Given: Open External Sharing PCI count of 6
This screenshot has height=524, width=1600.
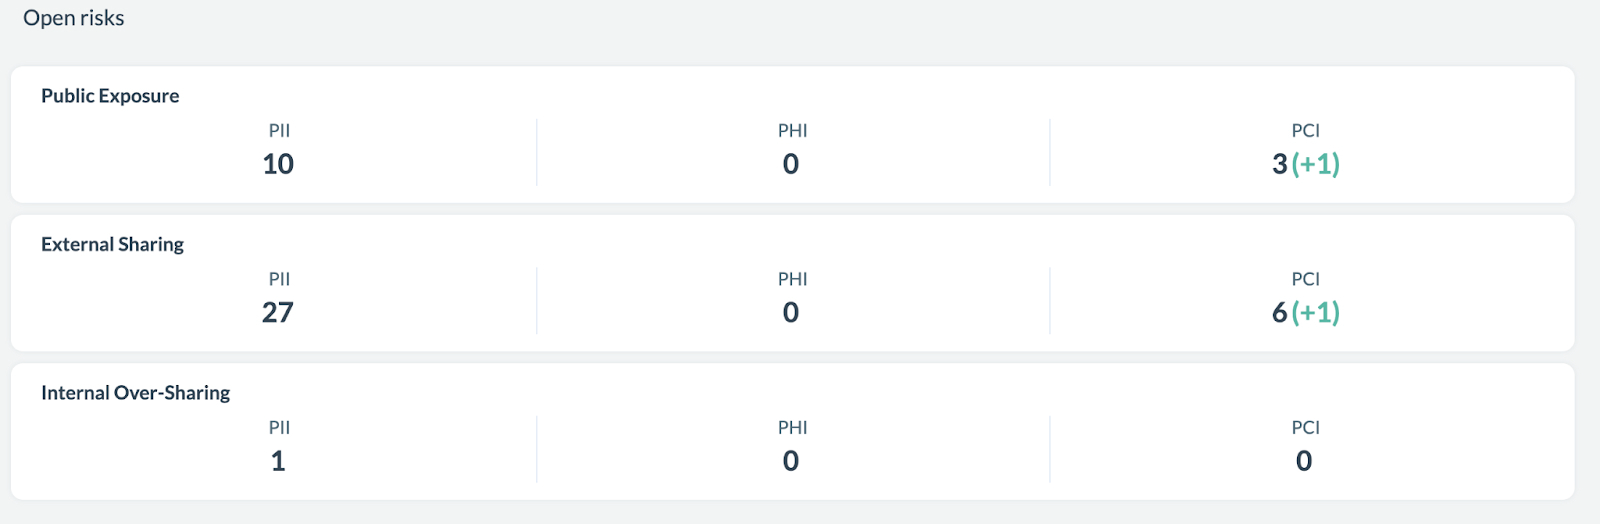Looking at the screenshot, I should pos(1280,313).
